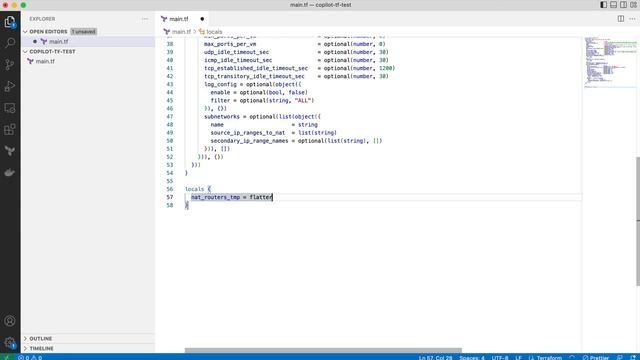
Task: Place cursor on nat_routers_tmp line
Action: (232, 197)
